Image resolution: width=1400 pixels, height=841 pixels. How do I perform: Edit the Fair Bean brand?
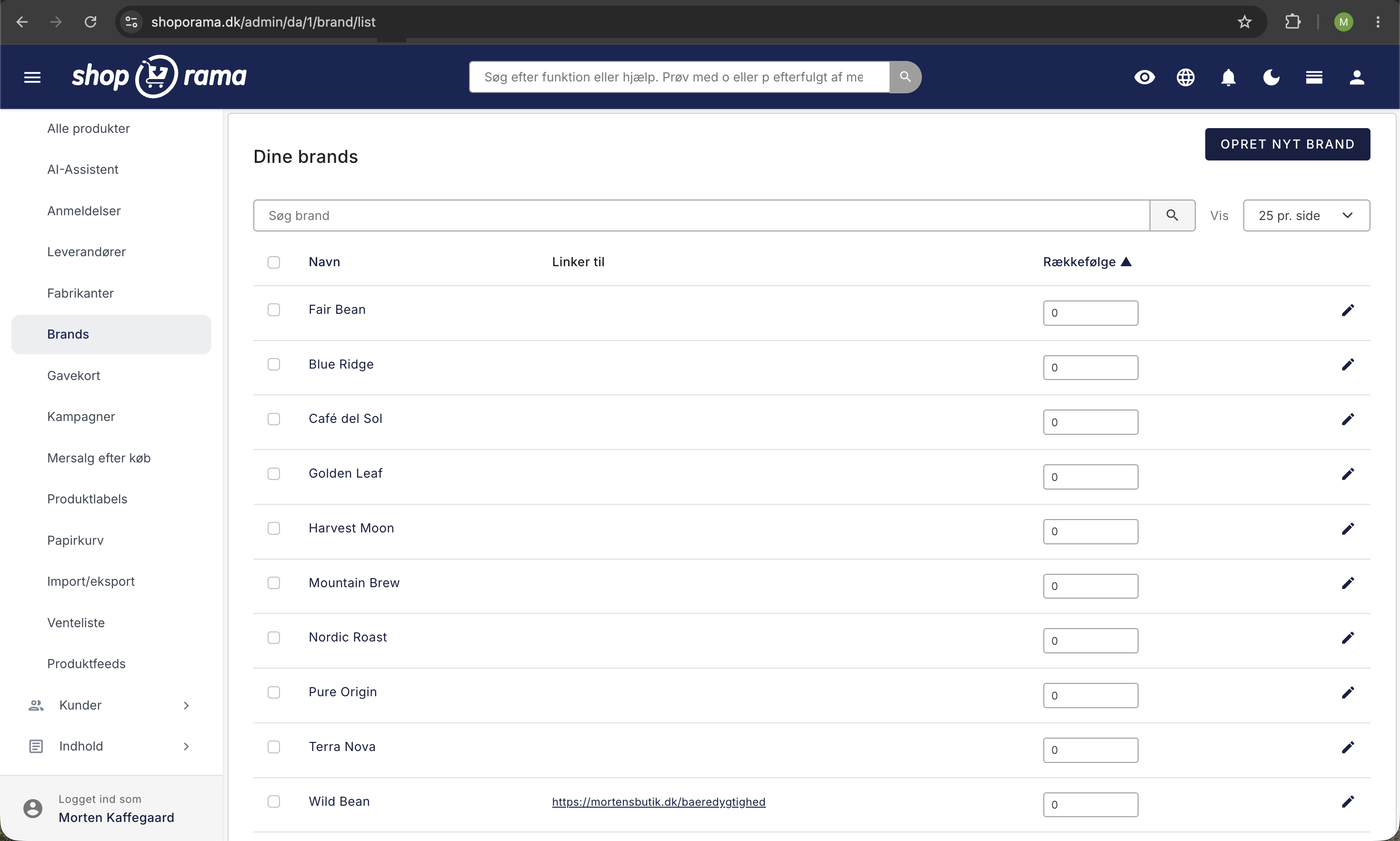[x=1348, y=310]
